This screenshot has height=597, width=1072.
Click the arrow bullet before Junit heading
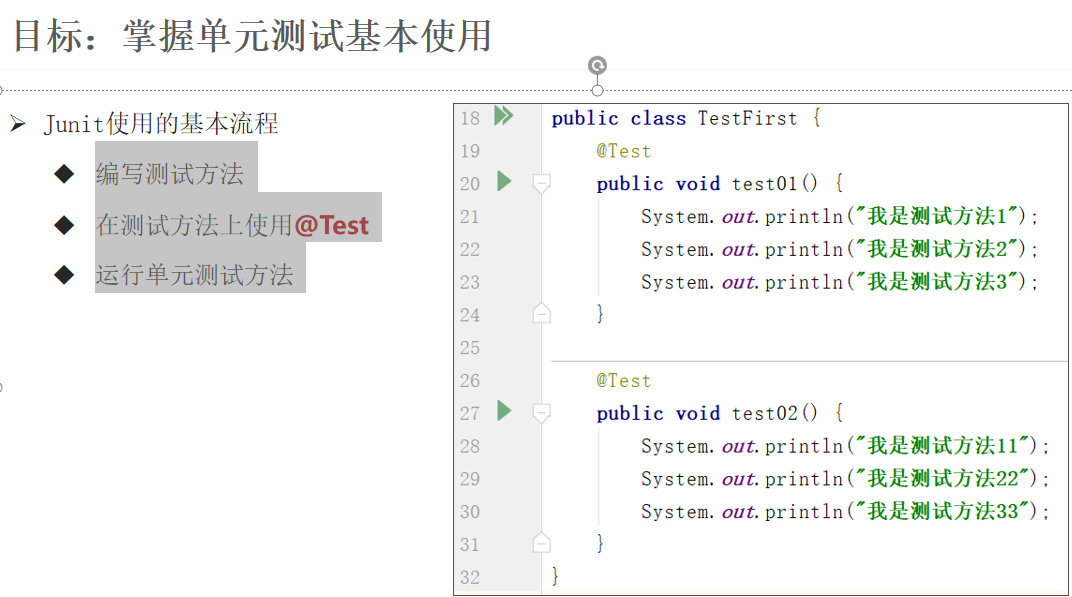18,124
